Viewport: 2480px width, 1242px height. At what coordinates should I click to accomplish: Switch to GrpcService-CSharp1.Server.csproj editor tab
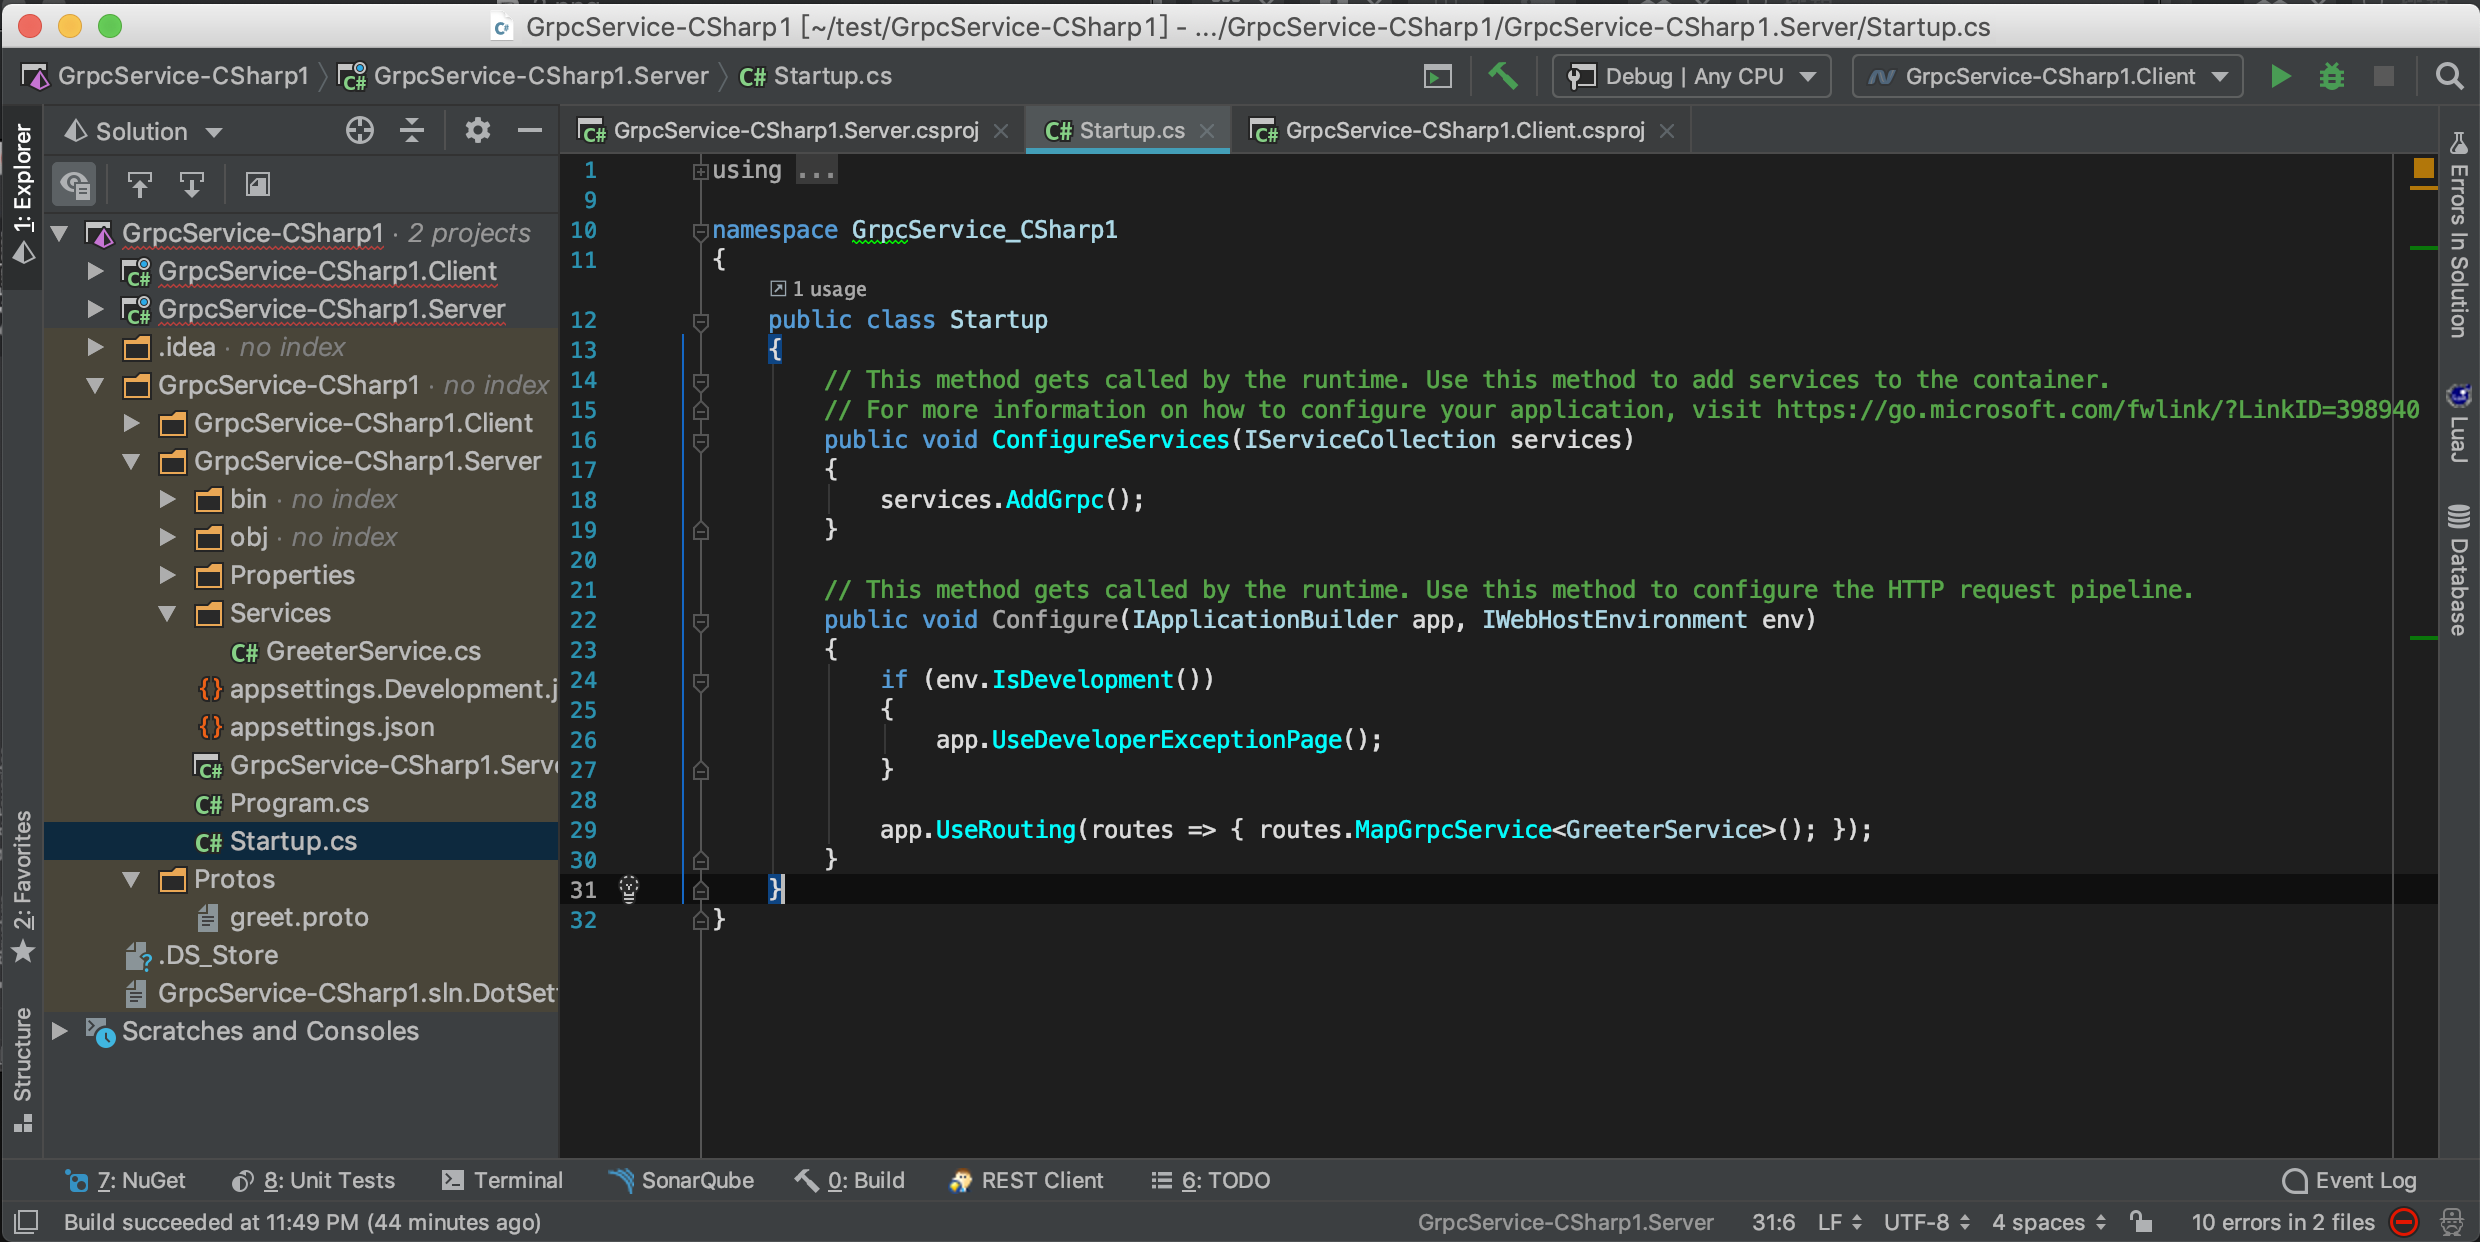pyautogui.click(x=796, y=131)
